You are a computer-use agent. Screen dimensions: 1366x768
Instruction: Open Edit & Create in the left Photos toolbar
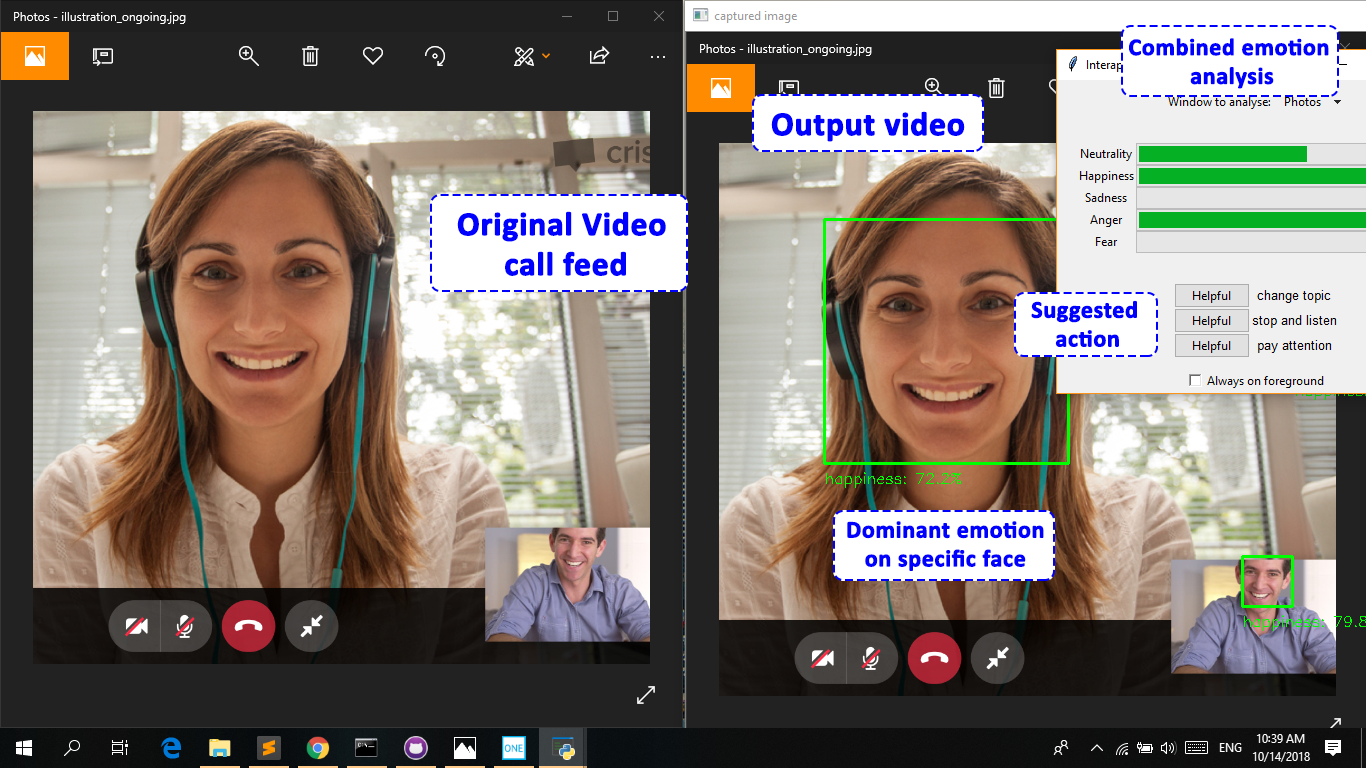531,56
